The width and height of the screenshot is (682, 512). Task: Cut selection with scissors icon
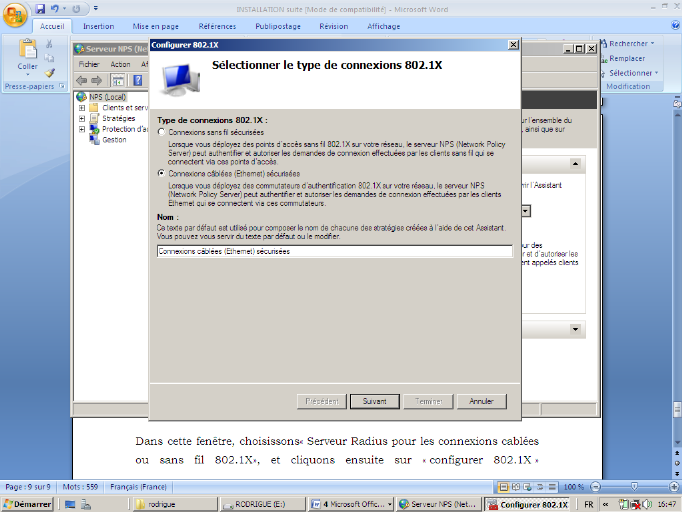pyautogui.click(x=49, y=44)
